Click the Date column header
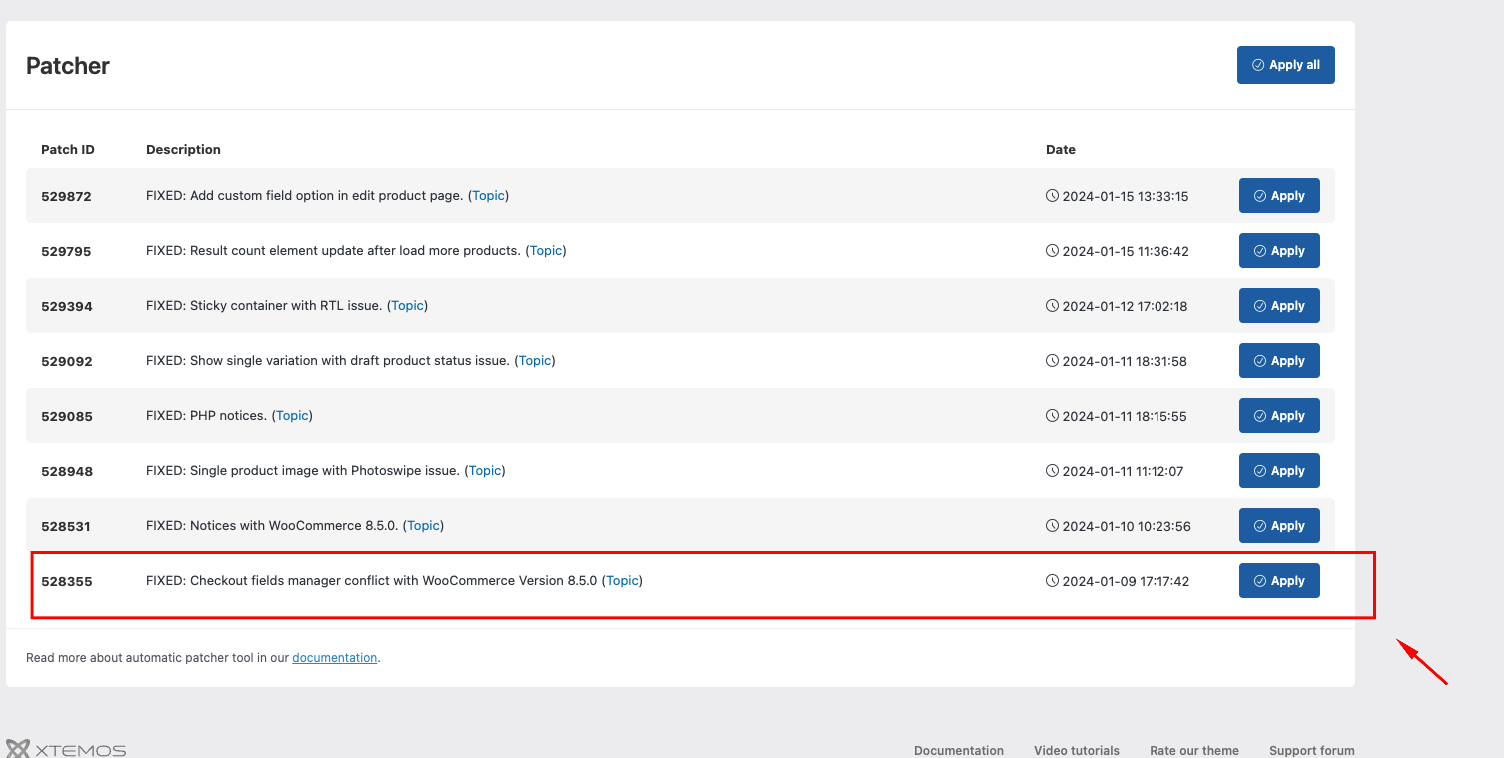 tap(1061, 150)
